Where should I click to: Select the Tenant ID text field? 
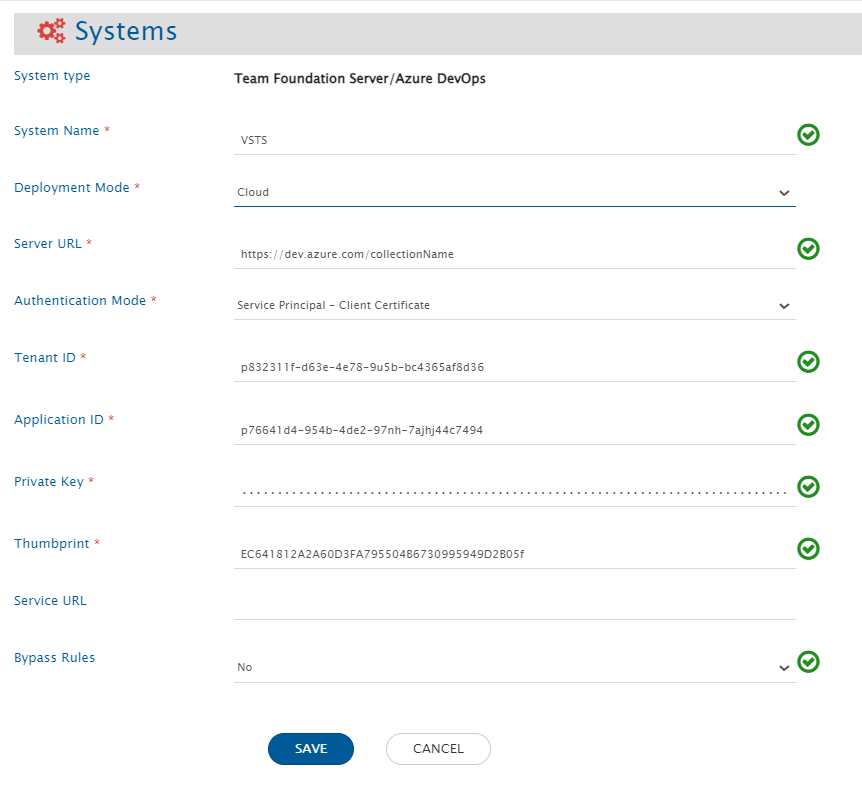tap(514, 367)
